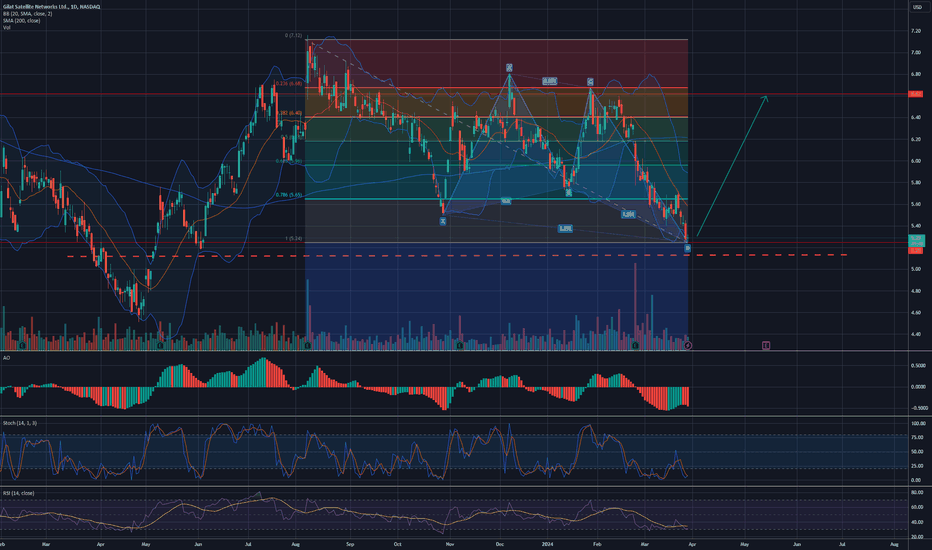Click the earnings marker below late February 2024
Screen dimensions: 932x550
(635, 345)
